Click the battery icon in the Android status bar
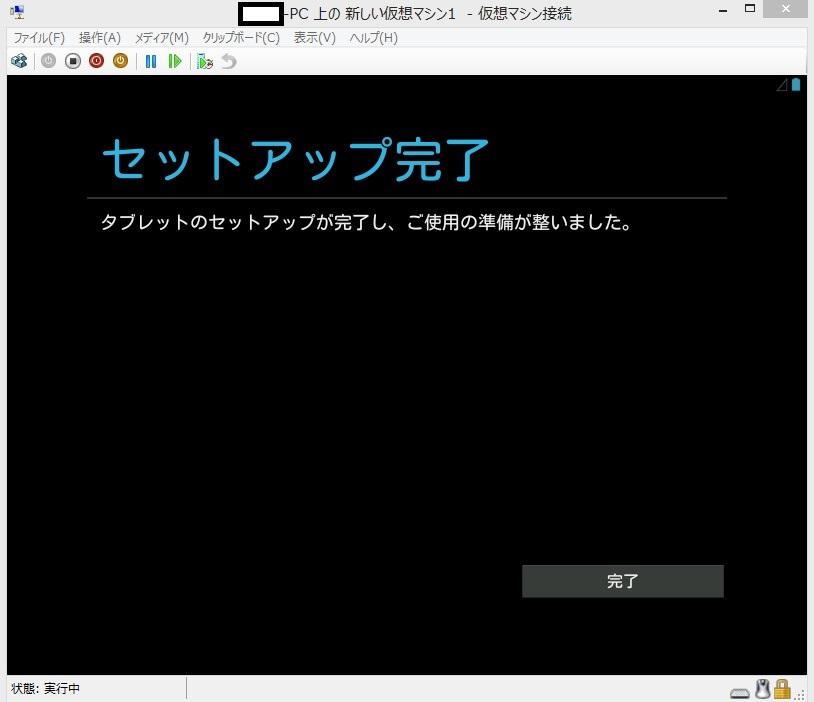This screenshot has width=814, height=702. click(x=796, y=84)
